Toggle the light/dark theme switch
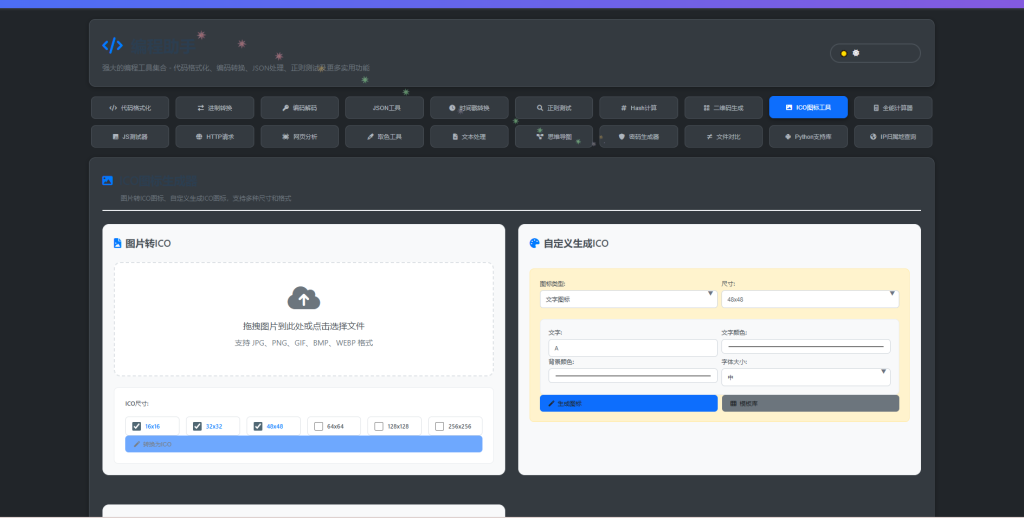 pos(874,53)
